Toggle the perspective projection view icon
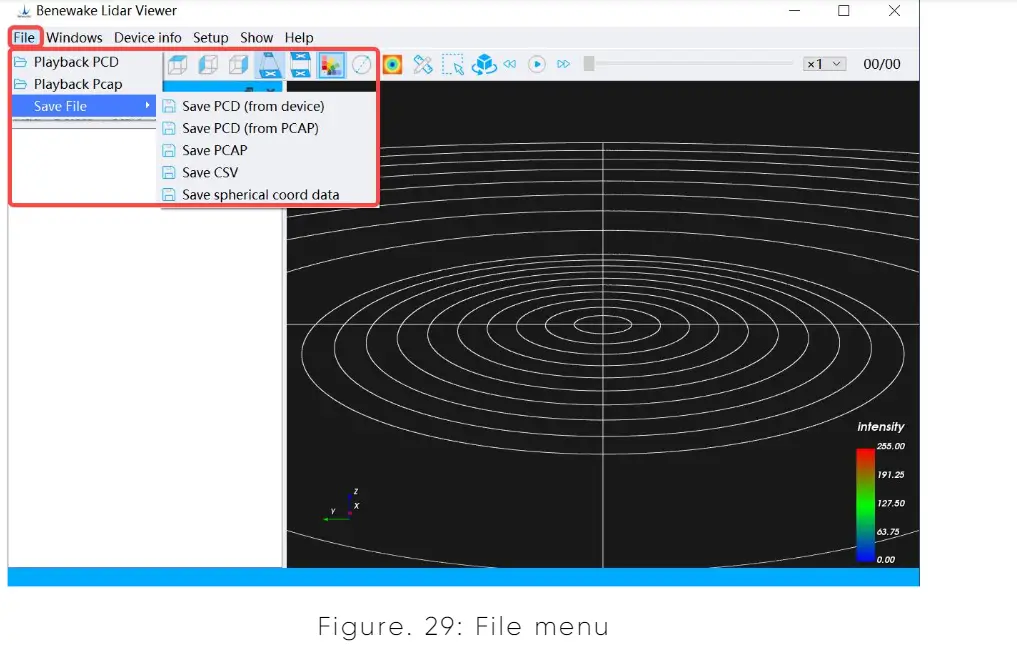Image resolution: width=1017 pixels, height=663 pixels. point(269,64)
